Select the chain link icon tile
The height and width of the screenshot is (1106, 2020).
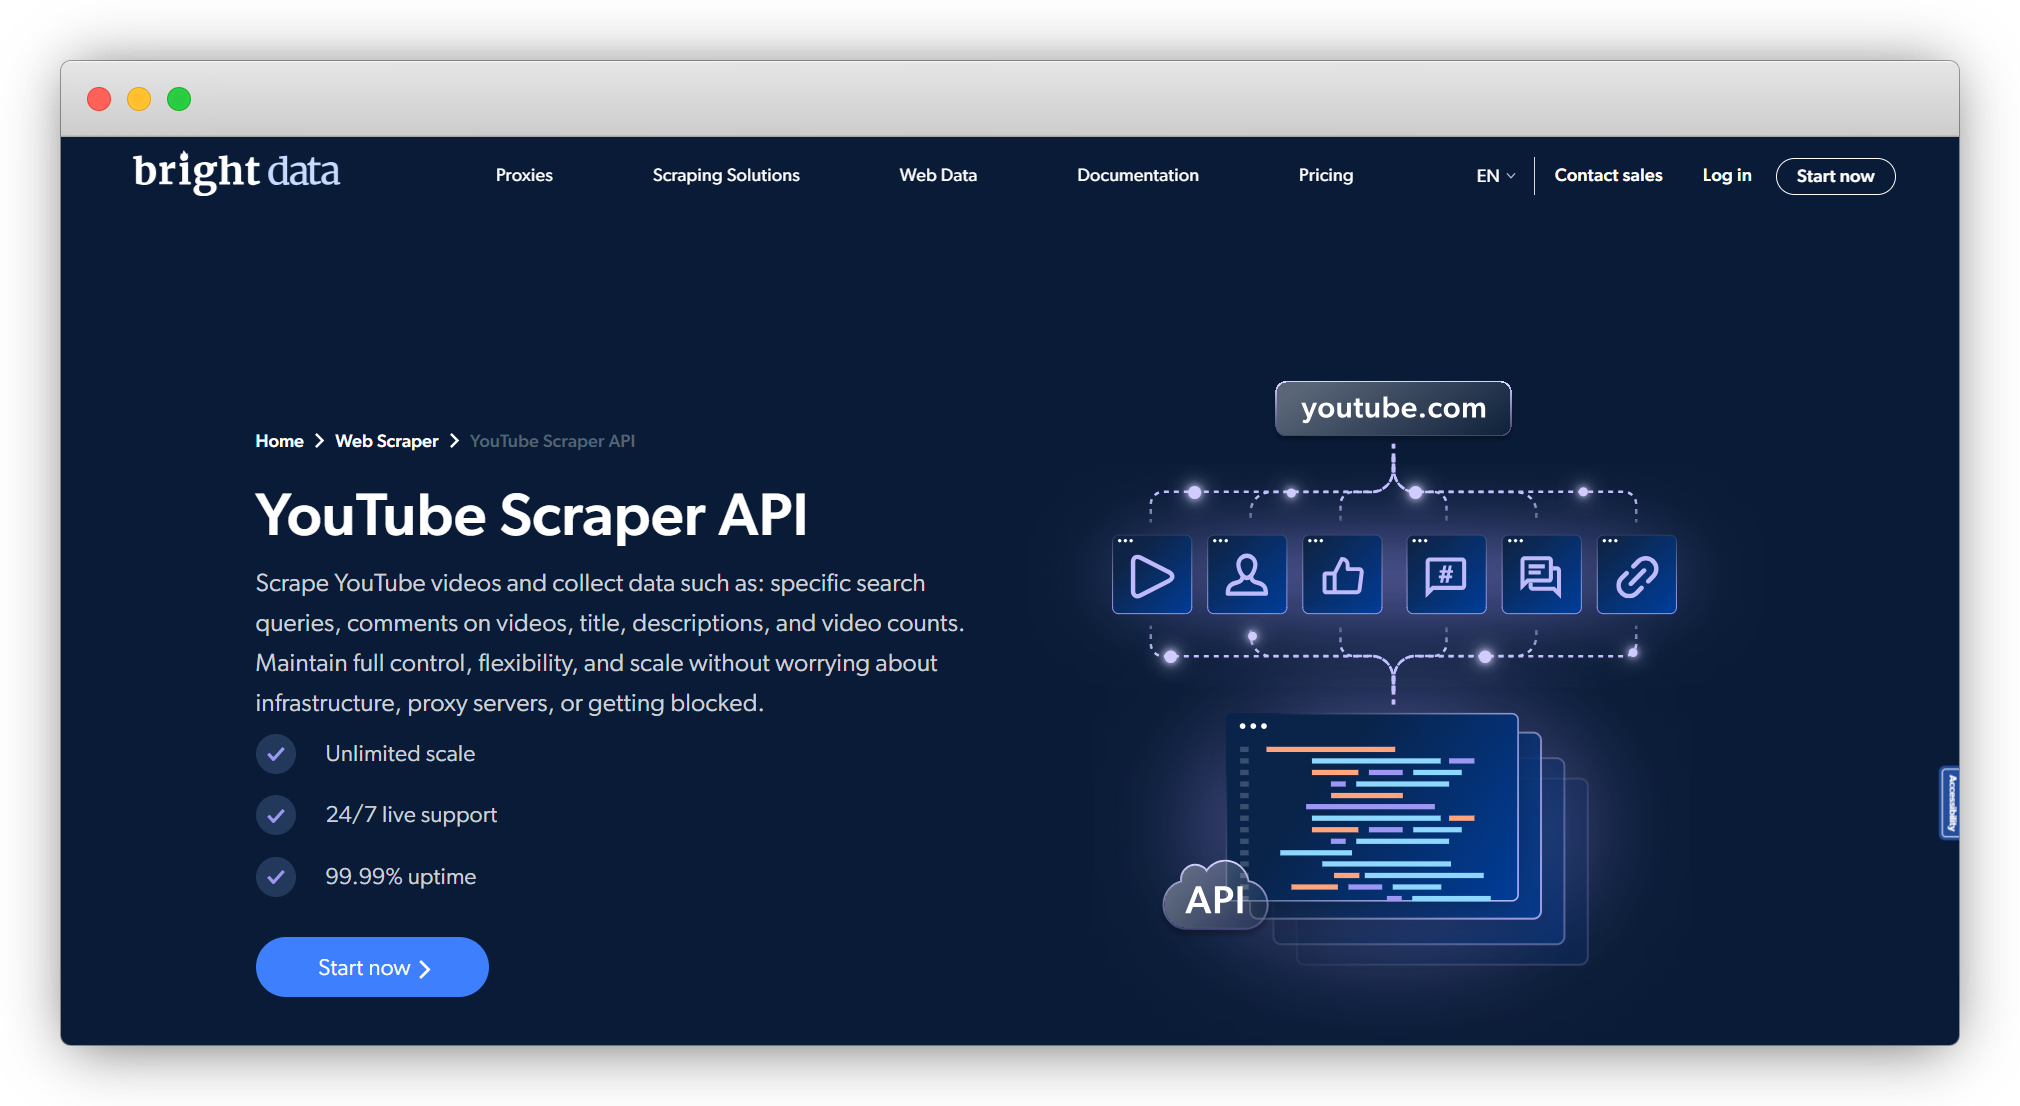1636,575
